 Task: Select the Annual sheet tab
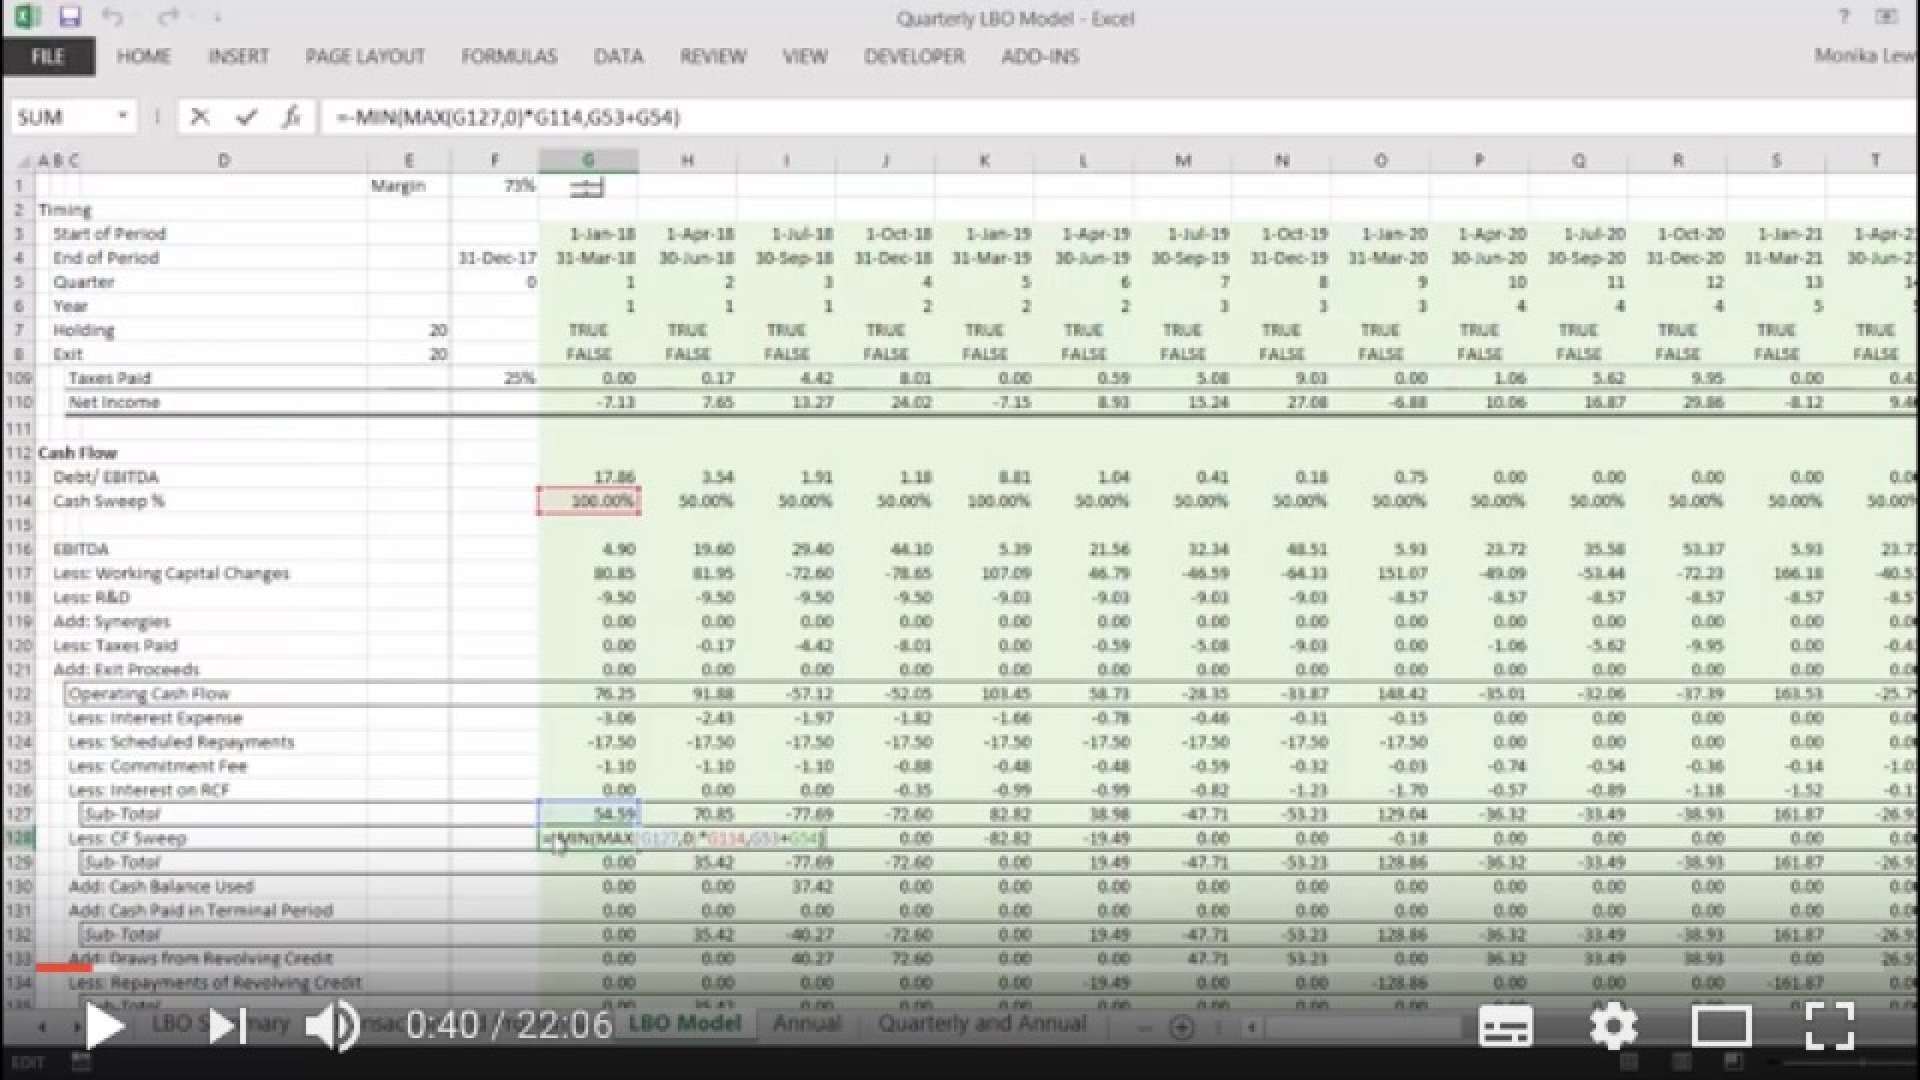point(806,1023)
